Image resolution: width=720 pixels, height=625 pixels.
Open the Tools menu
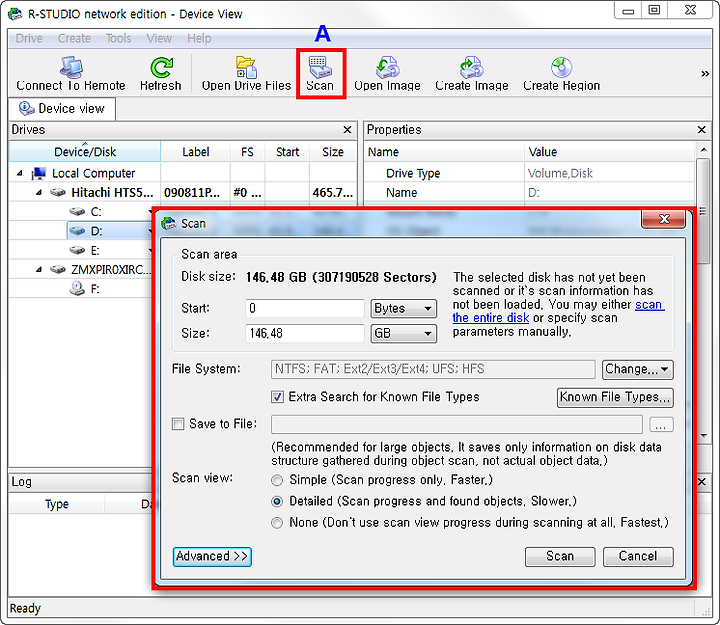pos(118,38)
